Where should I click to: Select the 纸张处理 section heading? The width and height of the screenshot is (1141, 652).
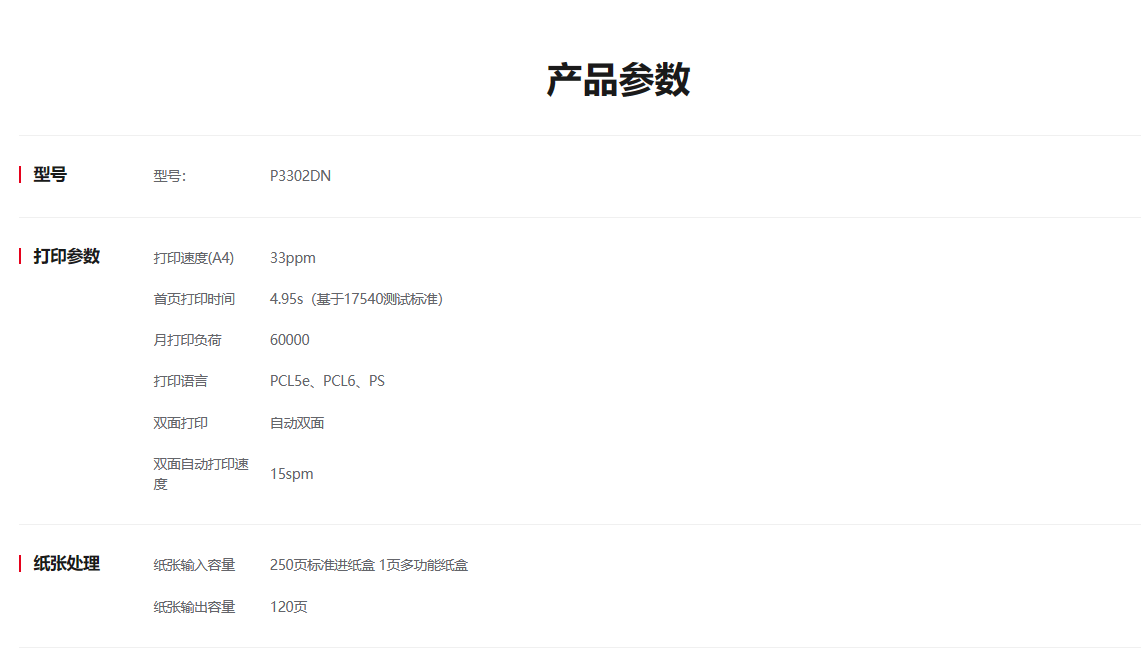pyautogui.click(x=66, y=563)
